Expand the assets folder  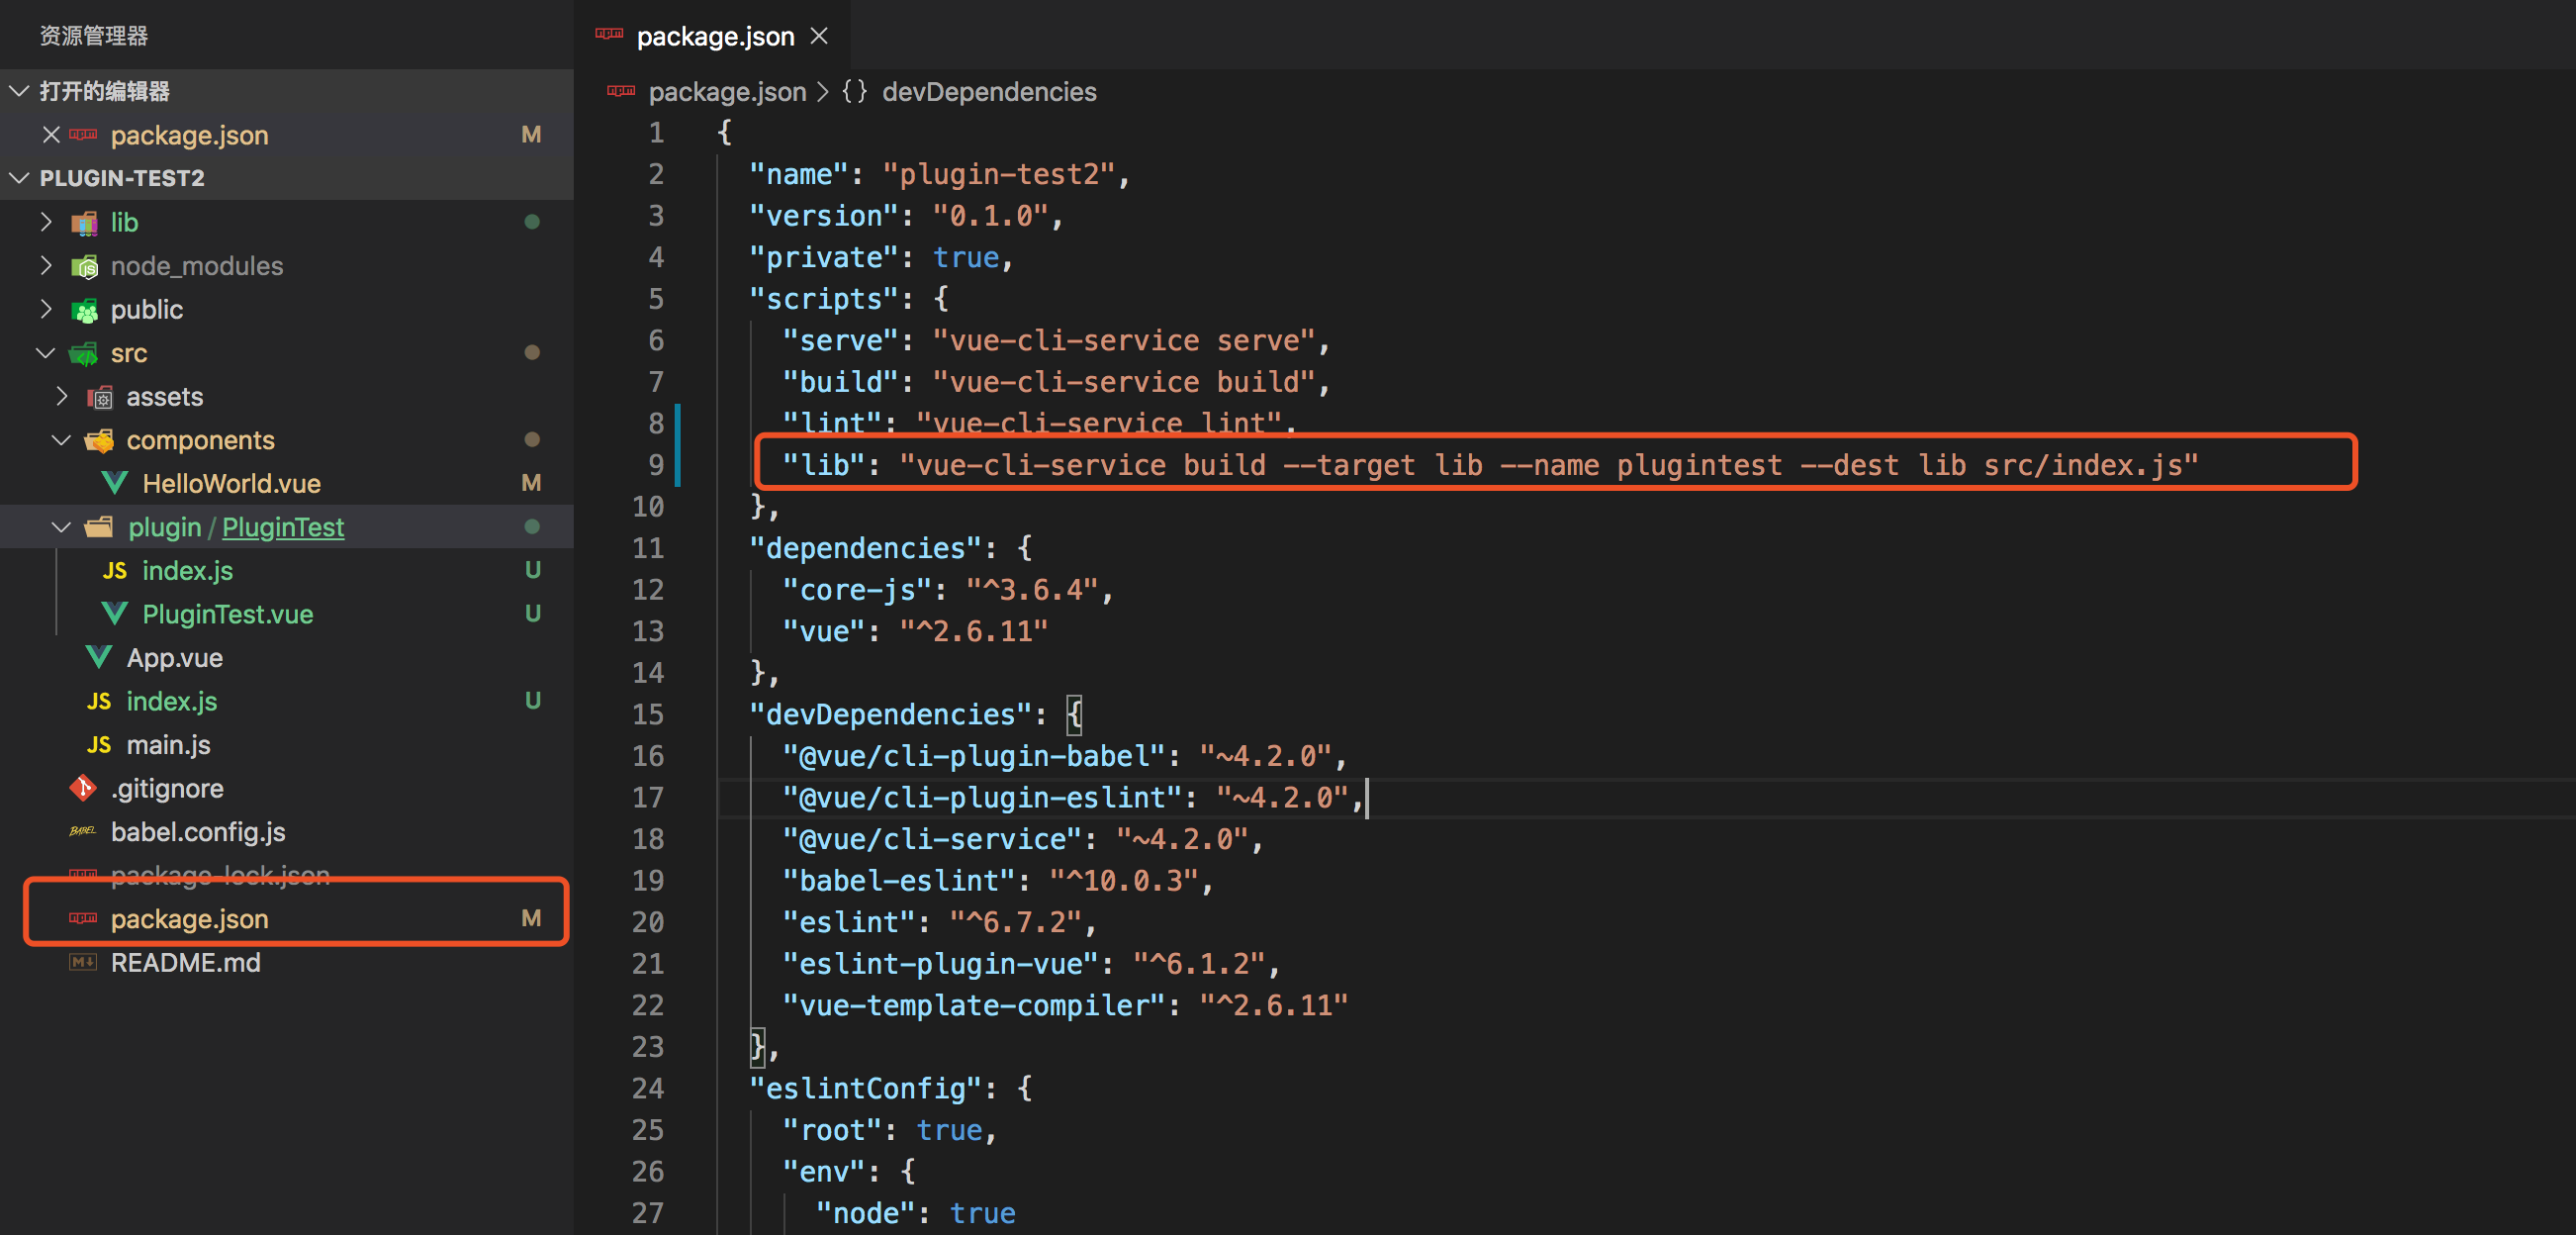(x=62, y=397)
